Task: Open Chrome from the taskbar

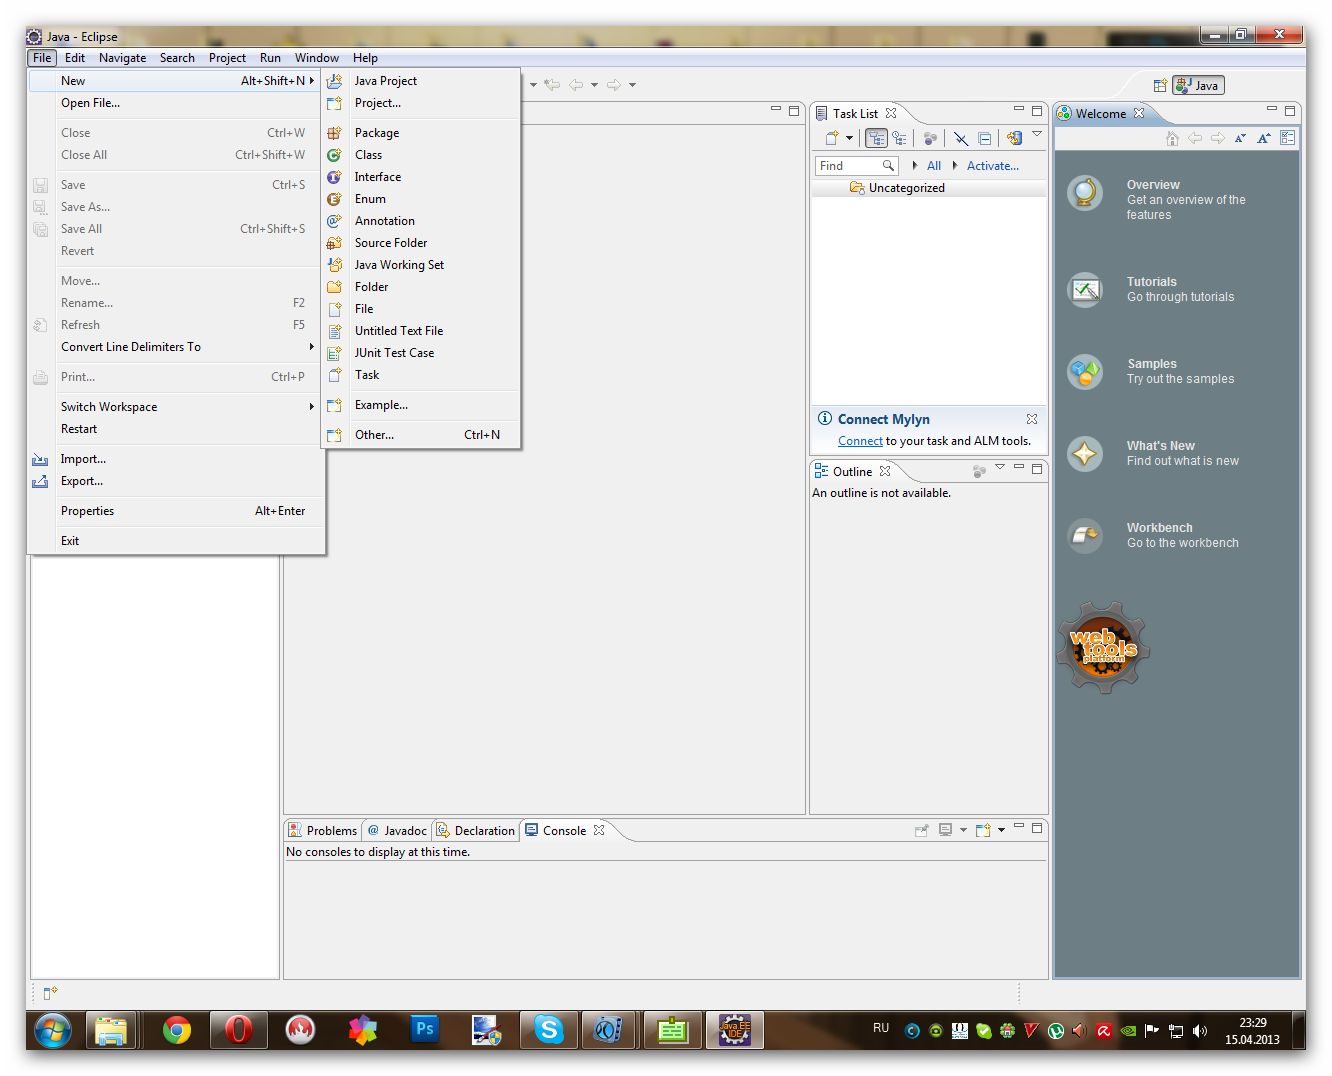Action: (x=177, y=1030)
